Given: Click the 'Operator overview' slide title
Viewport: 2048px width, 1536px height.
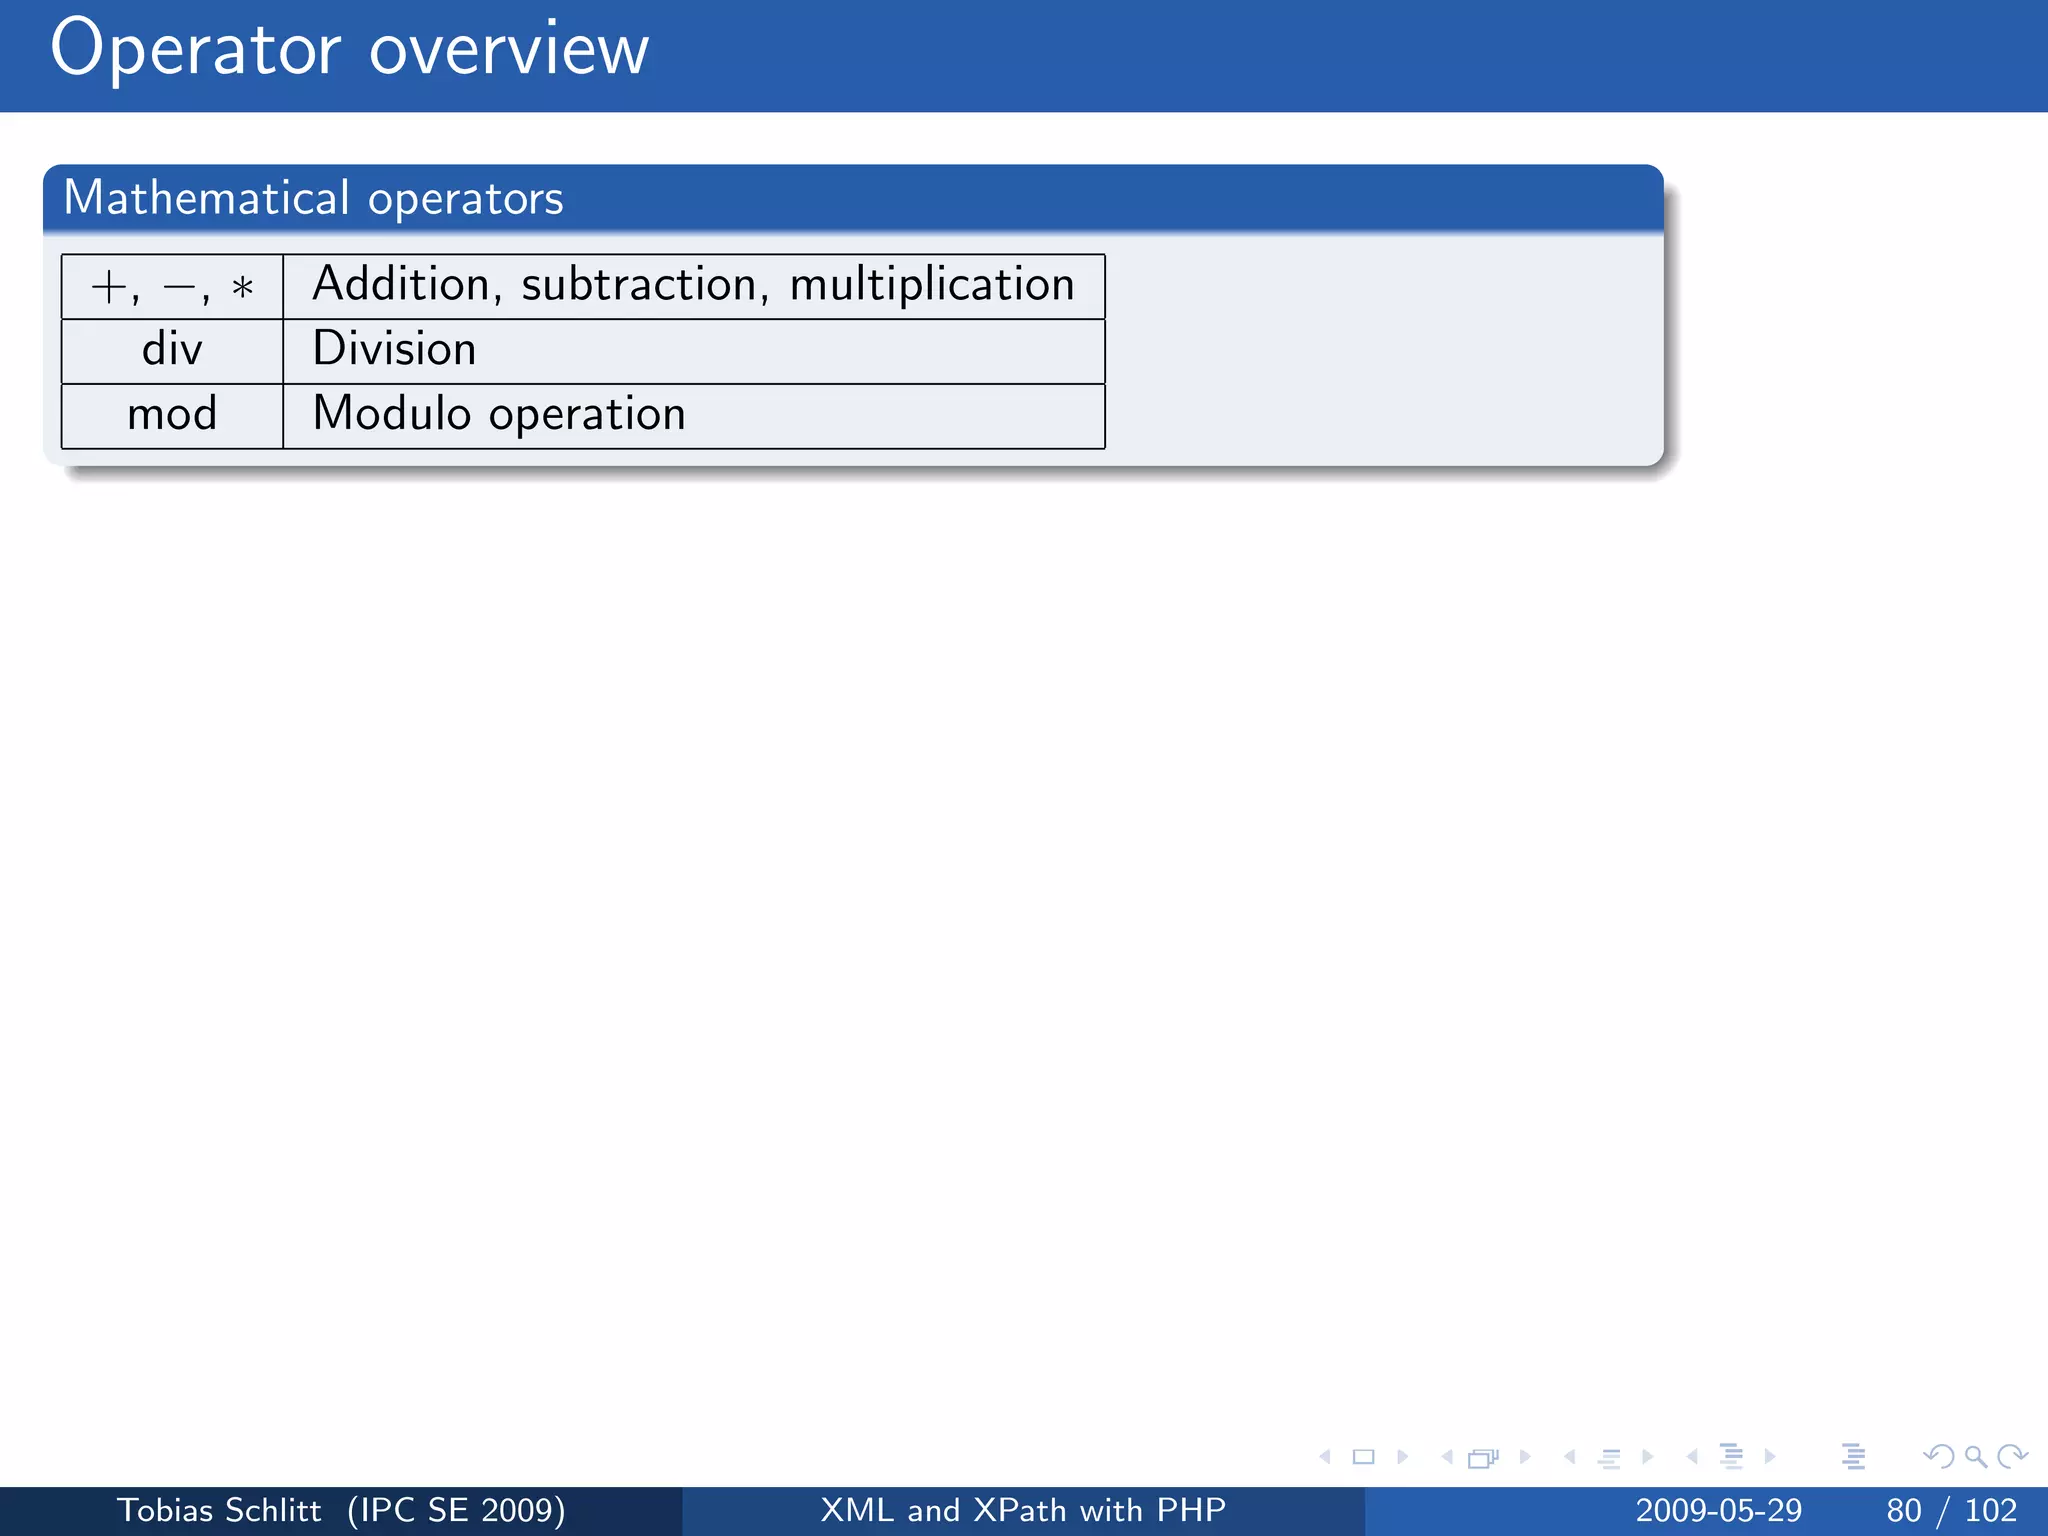Looking at the screenshot, I should 349,50.
